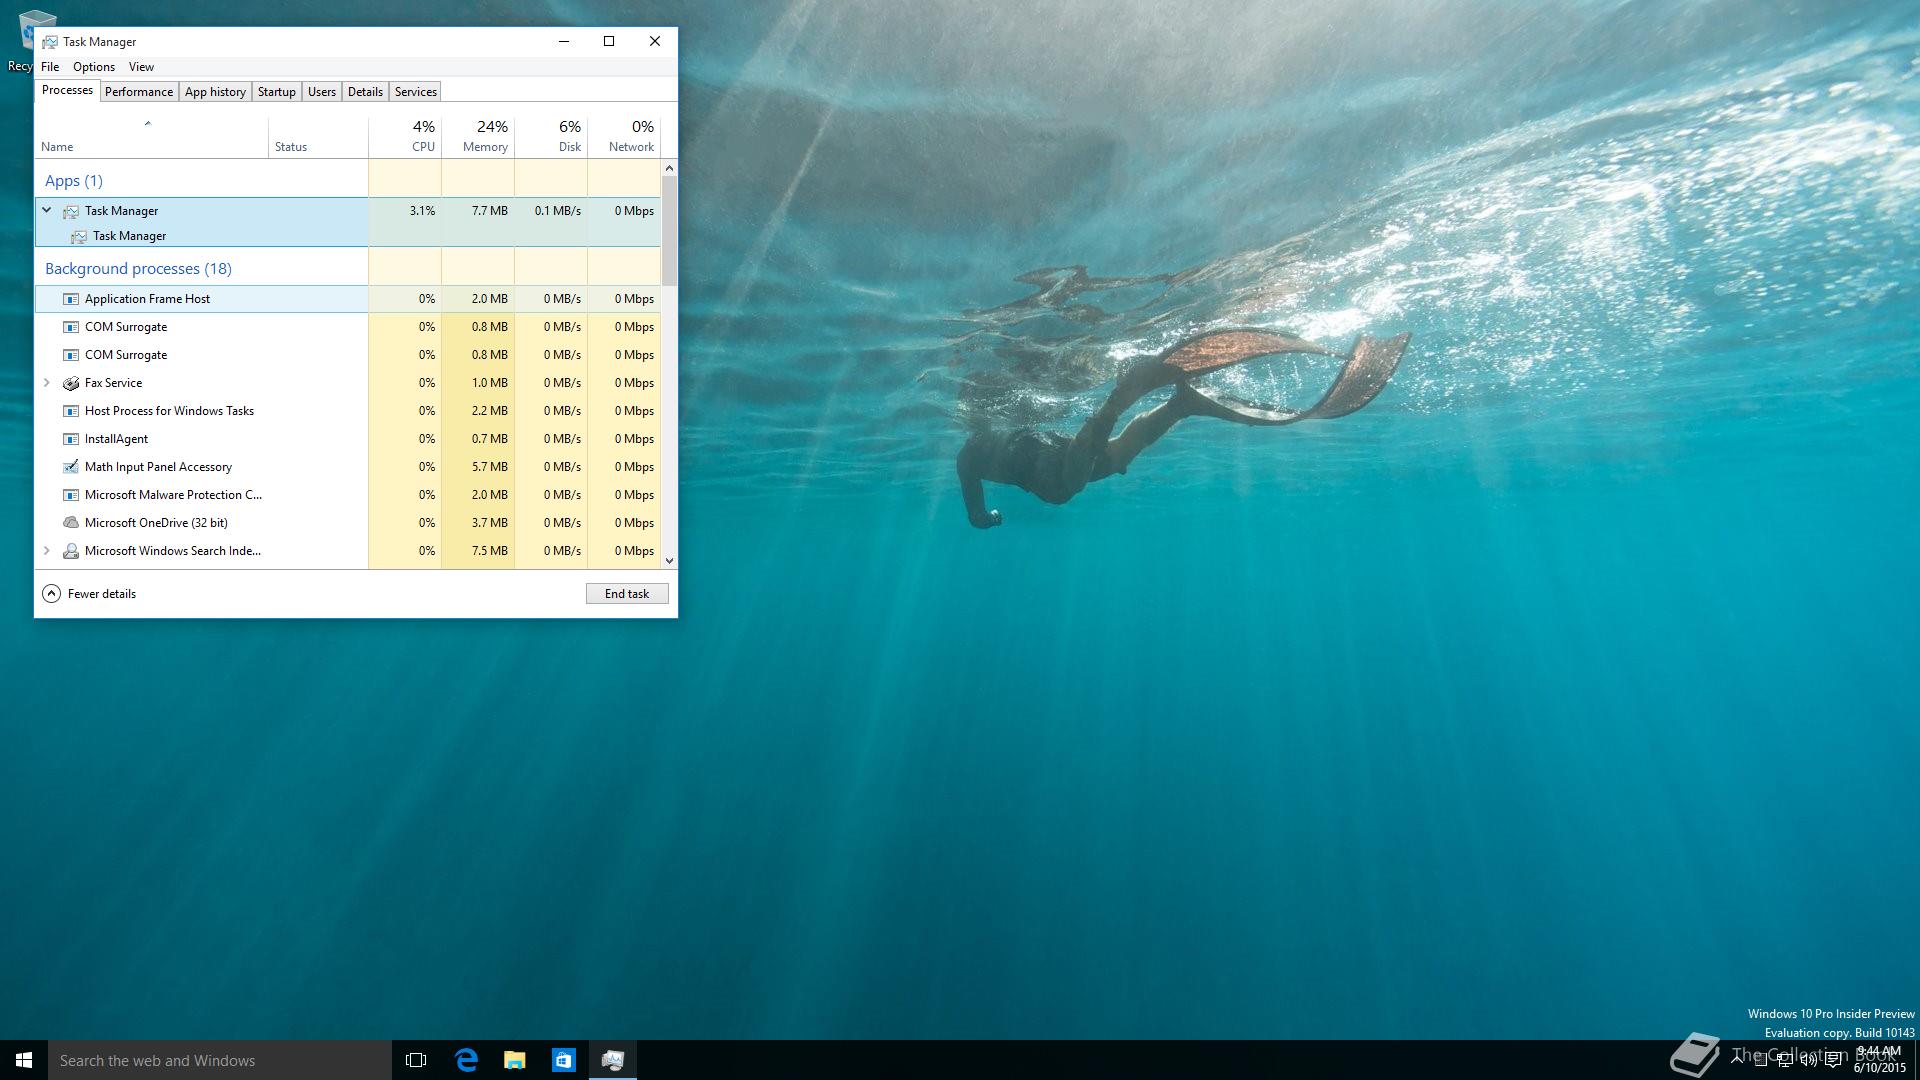Screen dimensions: 1920x1080
Task: Click the scrollbar down arrow
Action: pos(669,561)
